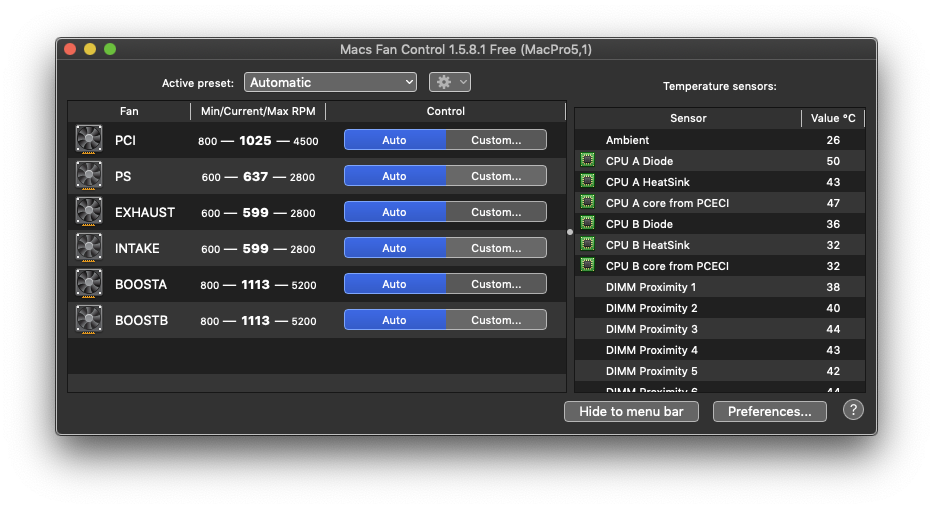Screen dimensions: 933x509
Task: Select the DIMM Proximity 3 row
Action: [x=720, y=329]
